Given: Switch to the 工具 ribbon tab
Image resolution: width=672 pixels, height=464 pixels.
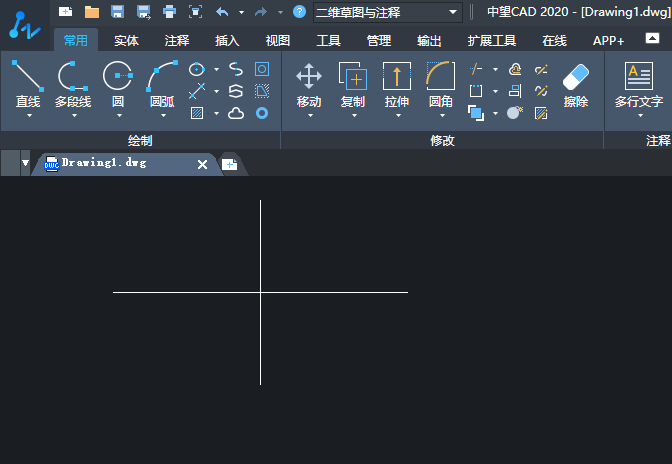Looking at the screenshot, I should (x=328, y=41).
